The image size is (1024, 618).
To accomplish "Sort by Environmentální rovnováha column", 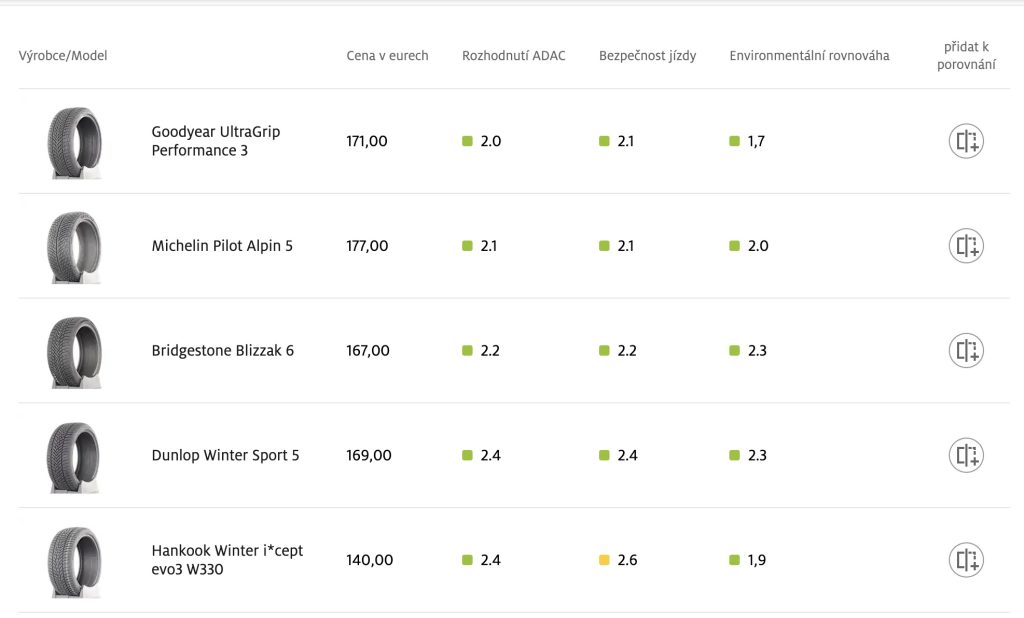I will (809, 56).
